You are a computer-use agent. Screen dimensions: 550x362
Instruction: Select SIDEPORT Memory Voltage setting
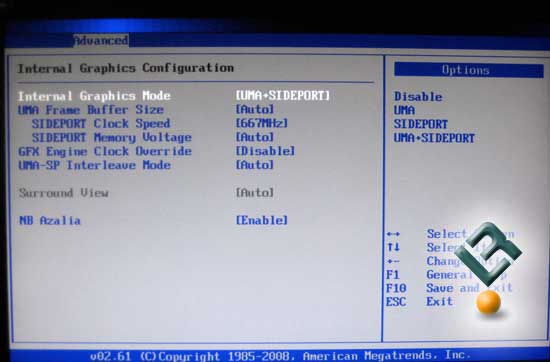[112, 138]
